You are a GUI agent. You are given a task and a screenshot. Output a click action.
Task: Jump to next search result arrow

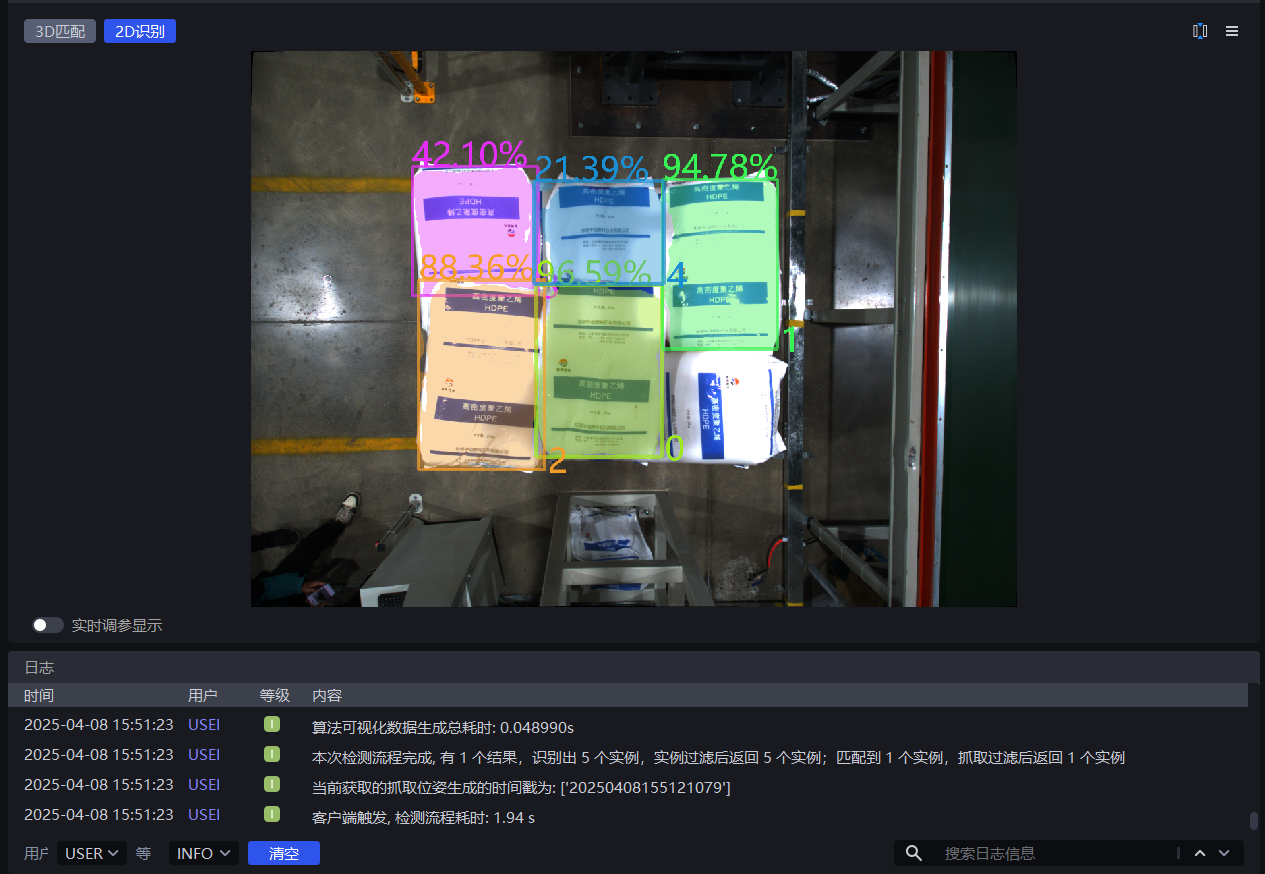[x=1224, y=853]
